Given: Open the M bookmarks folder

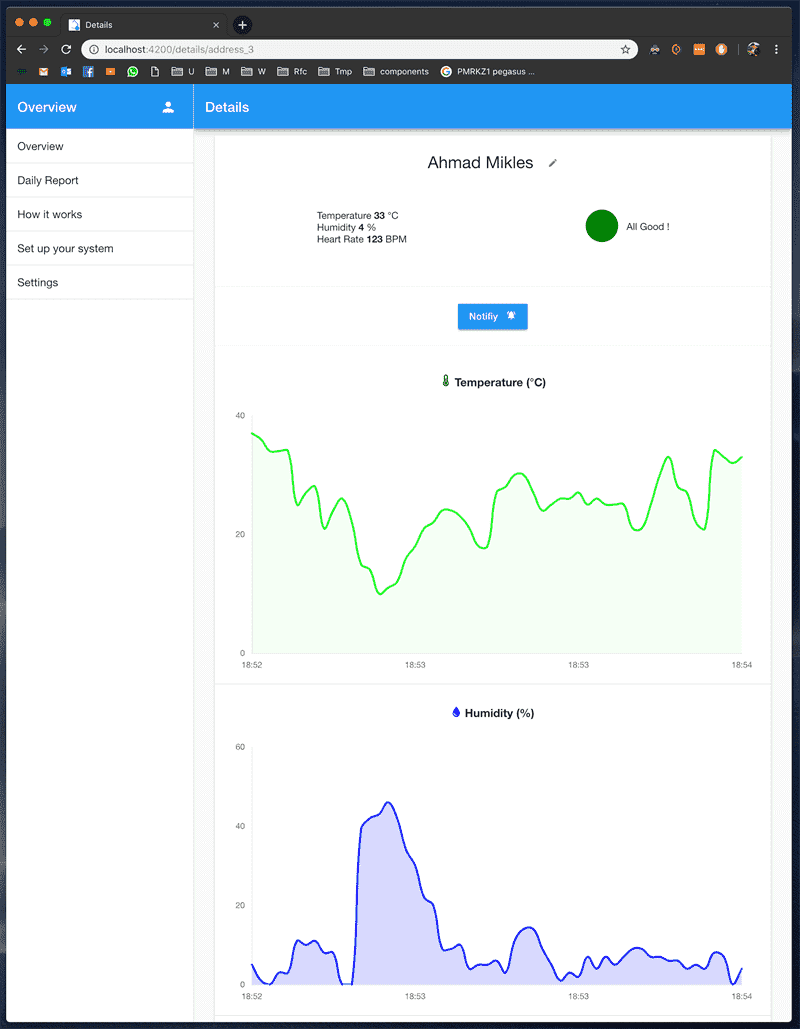Looking at the screenshot, I should coord(217,72).
